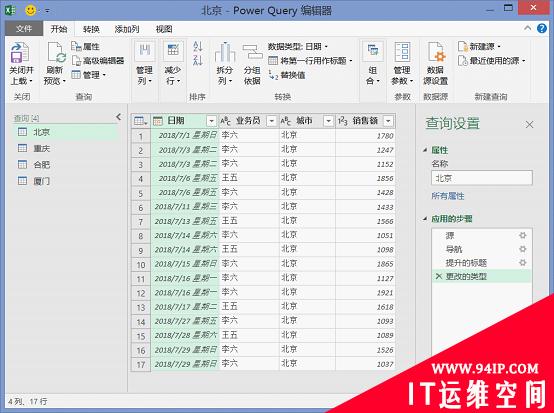Click the Close & Load (关闭并上载) icon
This screenshot has width=554, height=413.
[x=20, y=53]
